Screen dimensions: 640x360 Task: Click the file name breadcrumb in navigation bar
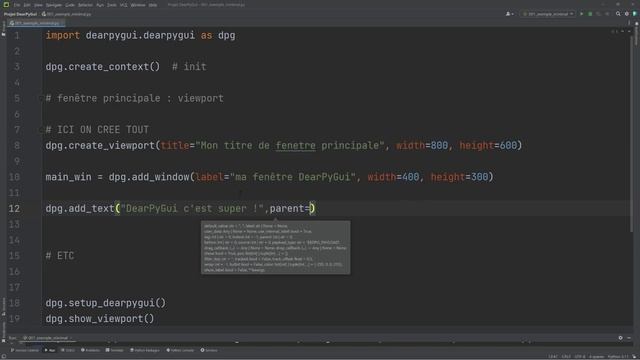coord(68,14)
